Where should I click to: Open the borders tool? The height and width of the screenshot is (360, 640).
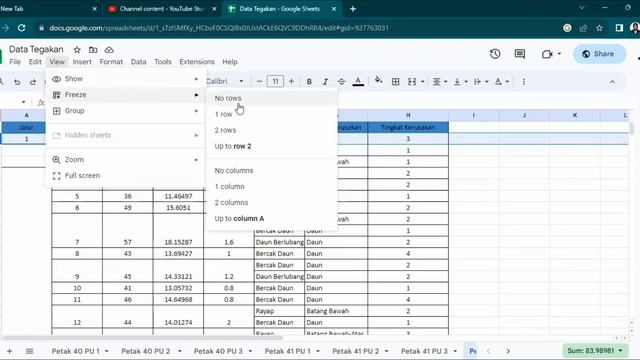coord(396,82)
